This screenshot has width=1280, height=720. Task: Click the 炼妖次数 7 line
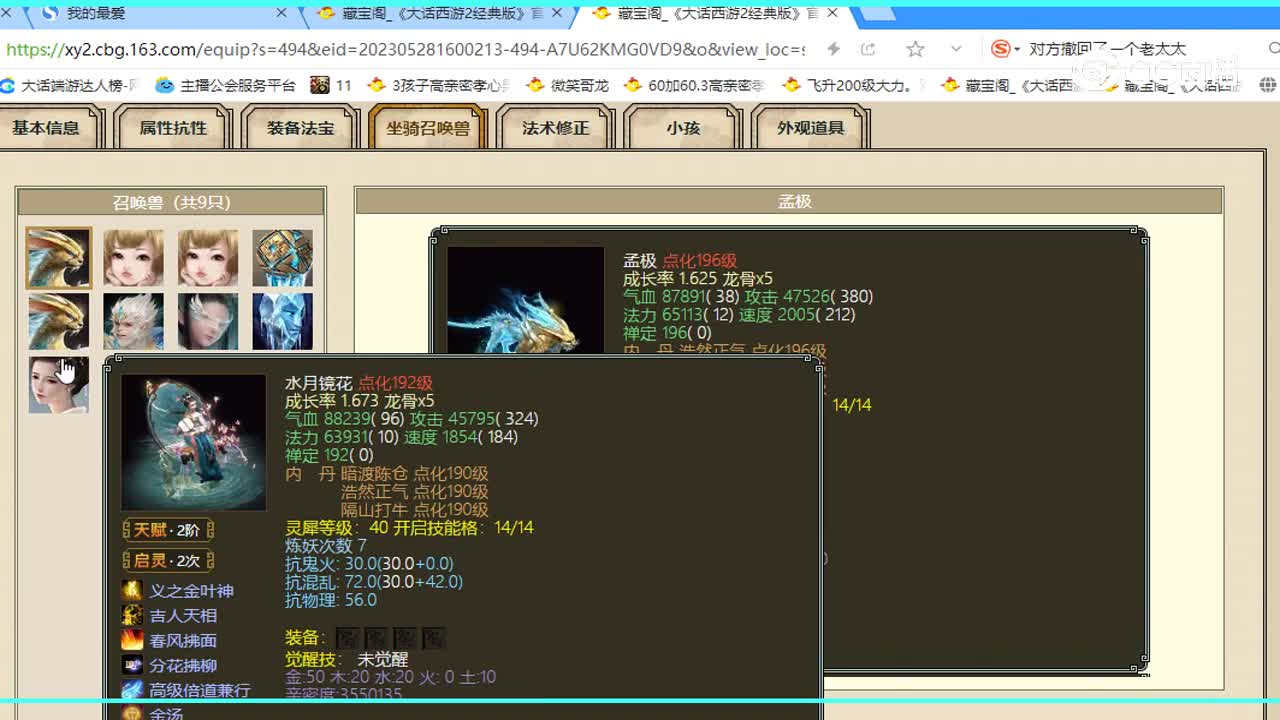[x=326, y=546]
